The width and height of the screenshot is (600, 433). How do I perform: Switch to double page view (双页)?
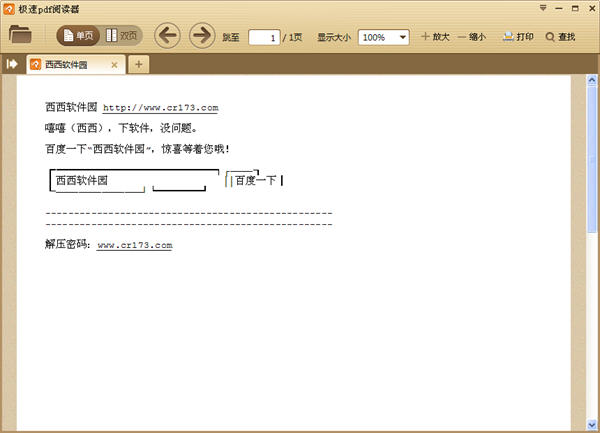pos(121,36)
